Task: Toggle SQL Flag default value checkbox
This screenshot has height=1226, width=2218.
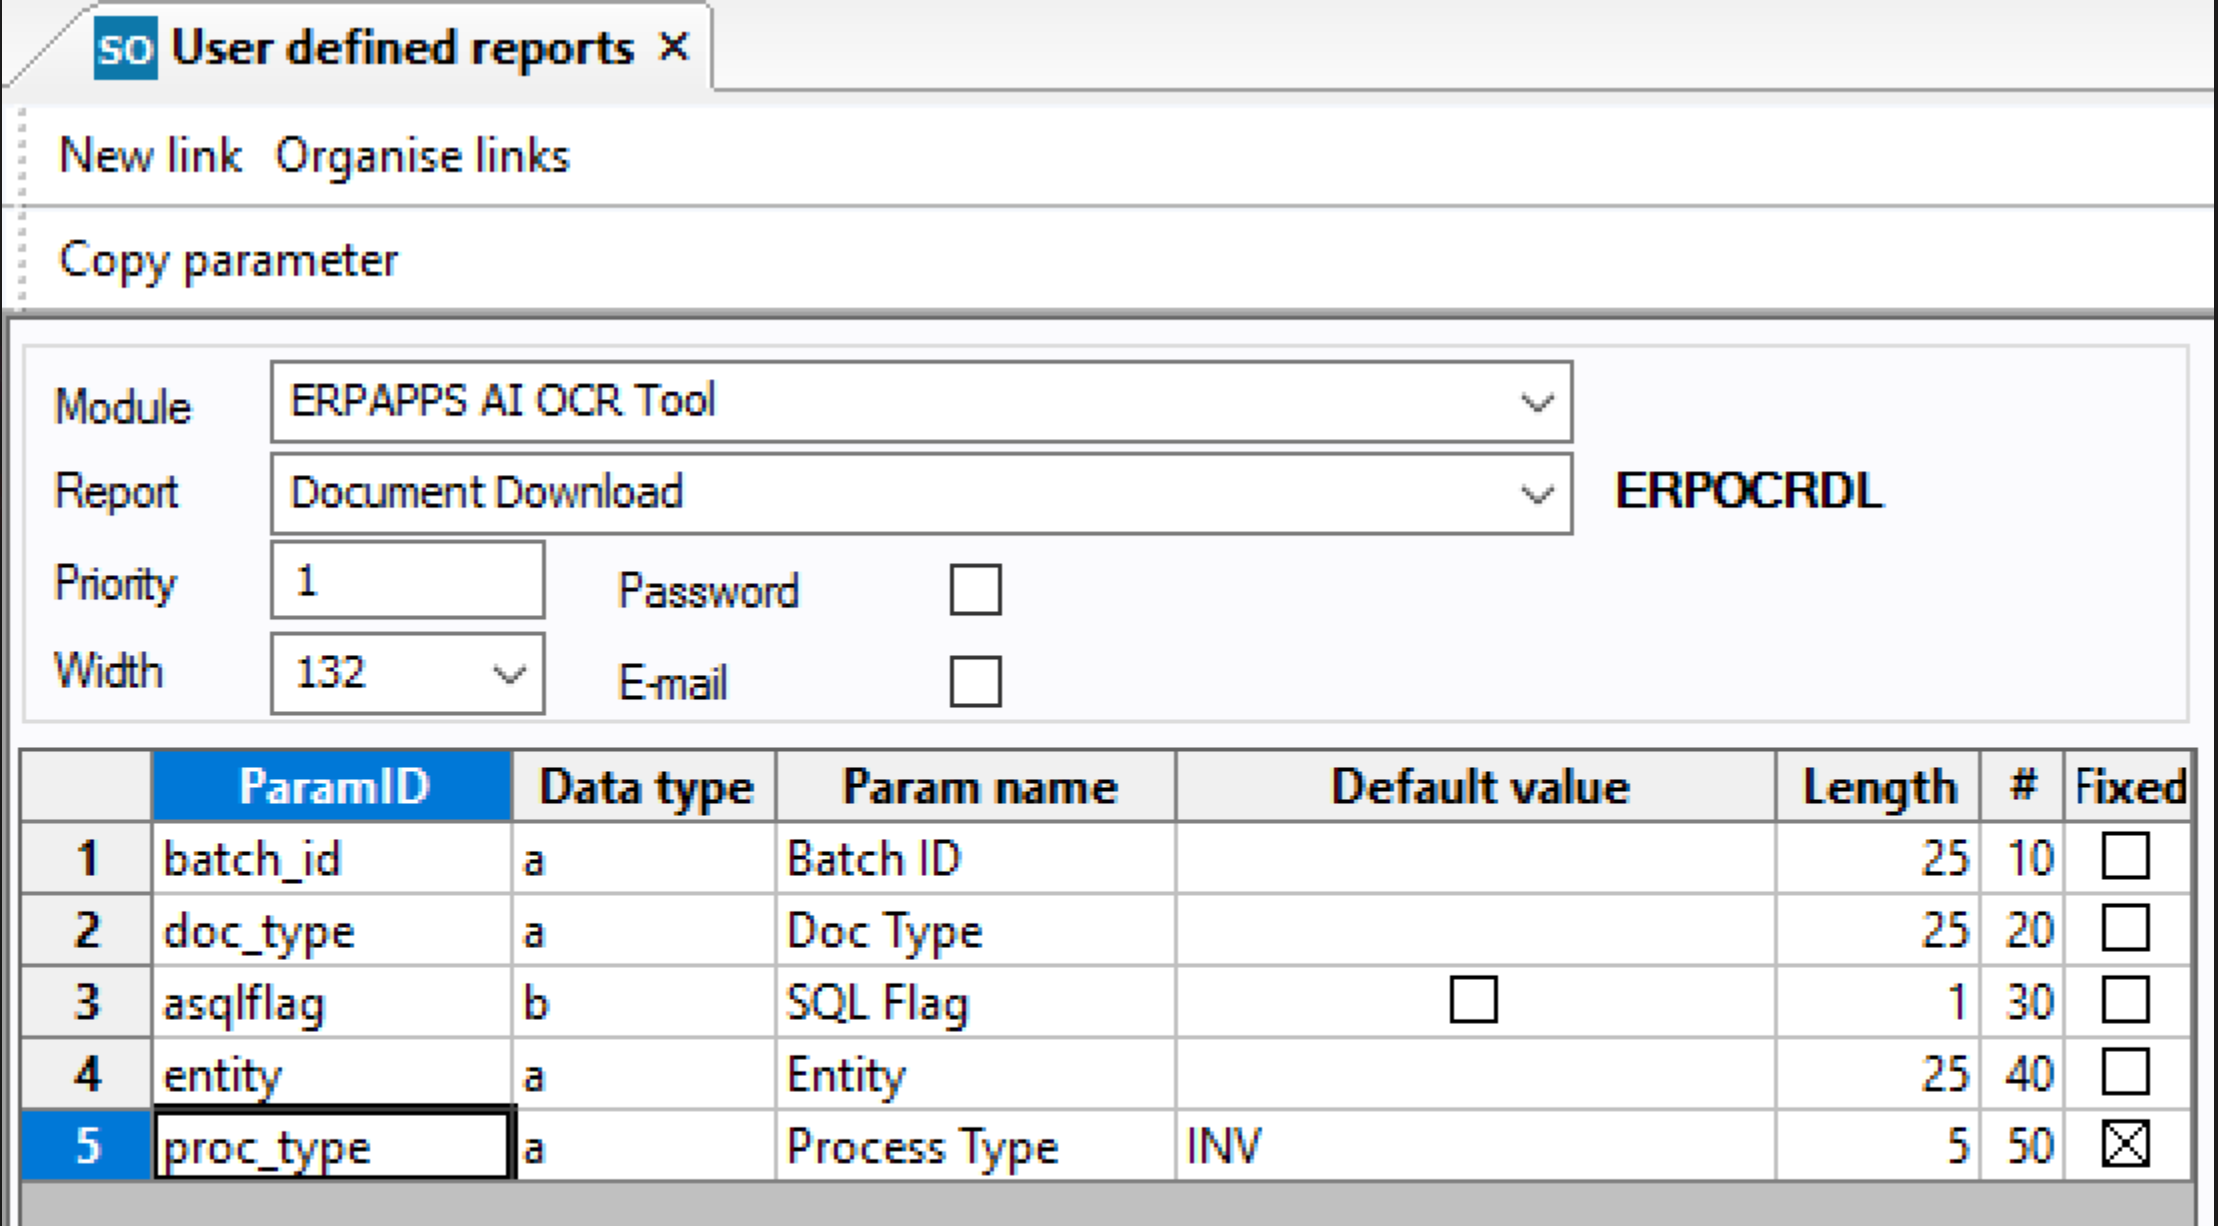Action: click(1473, 1001)
